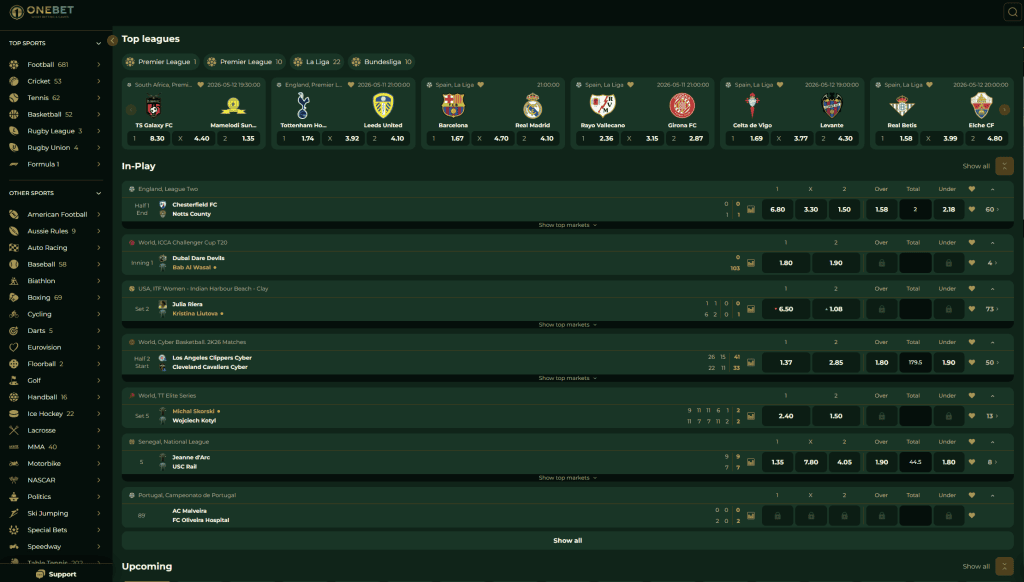Filter by Premier League 10 chip
This screenshot has width=1024, height=582.
click(x=244, y=62)
